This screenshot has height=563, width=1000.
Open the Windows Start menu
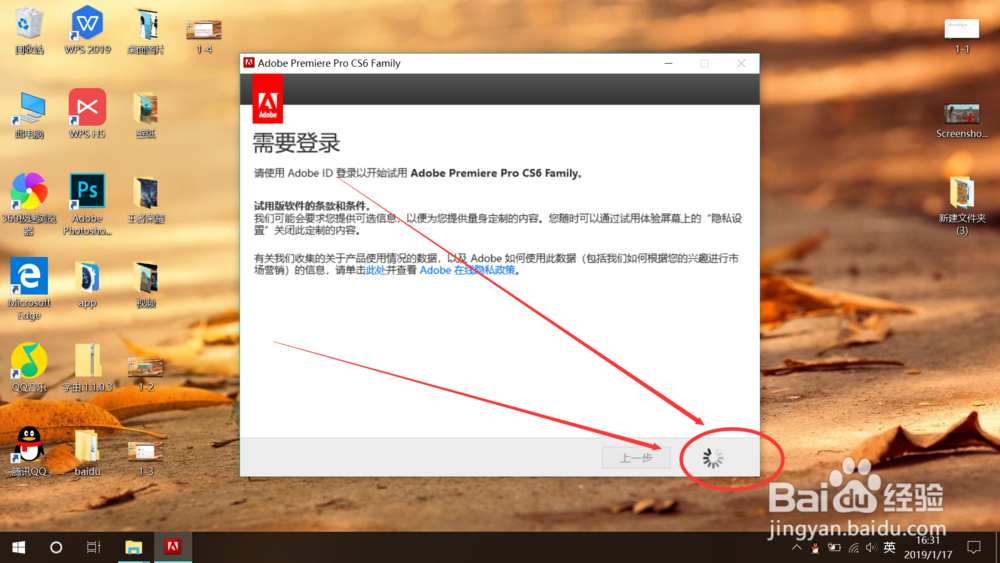tap(18, 547)
